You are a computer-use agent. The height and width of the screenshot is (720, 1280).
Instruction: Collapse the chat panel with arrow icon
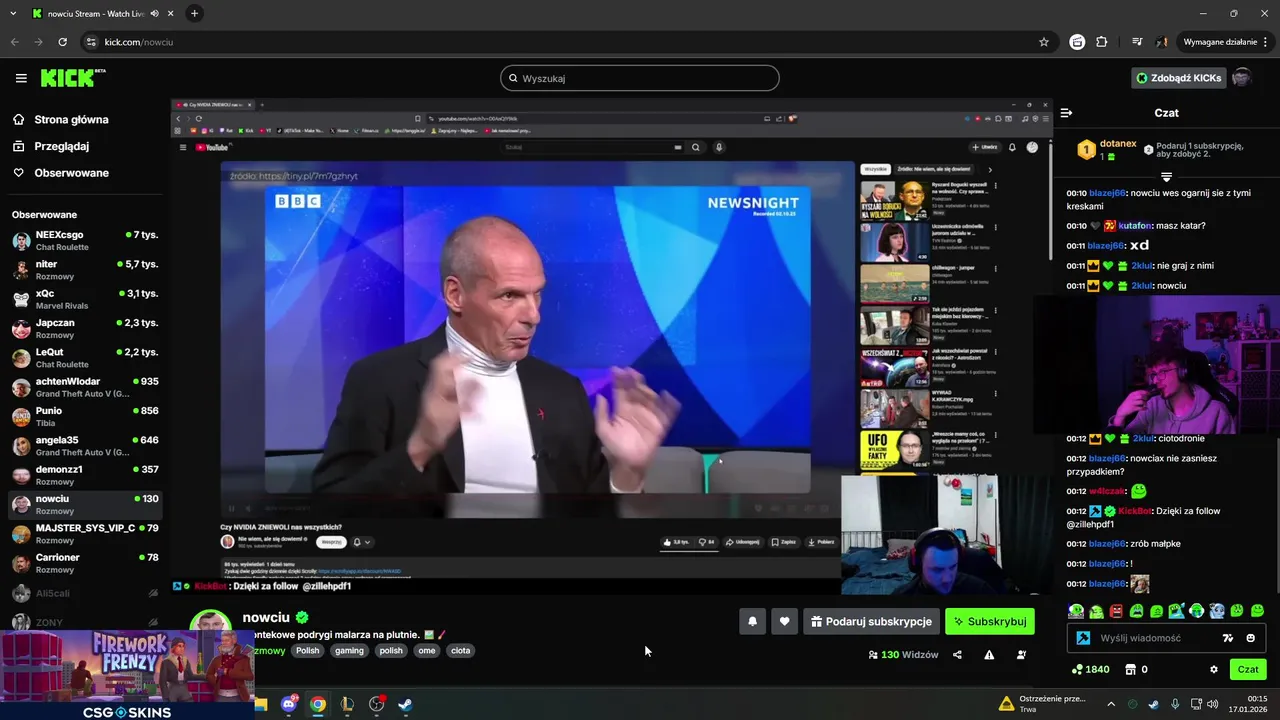(1066, 113)
